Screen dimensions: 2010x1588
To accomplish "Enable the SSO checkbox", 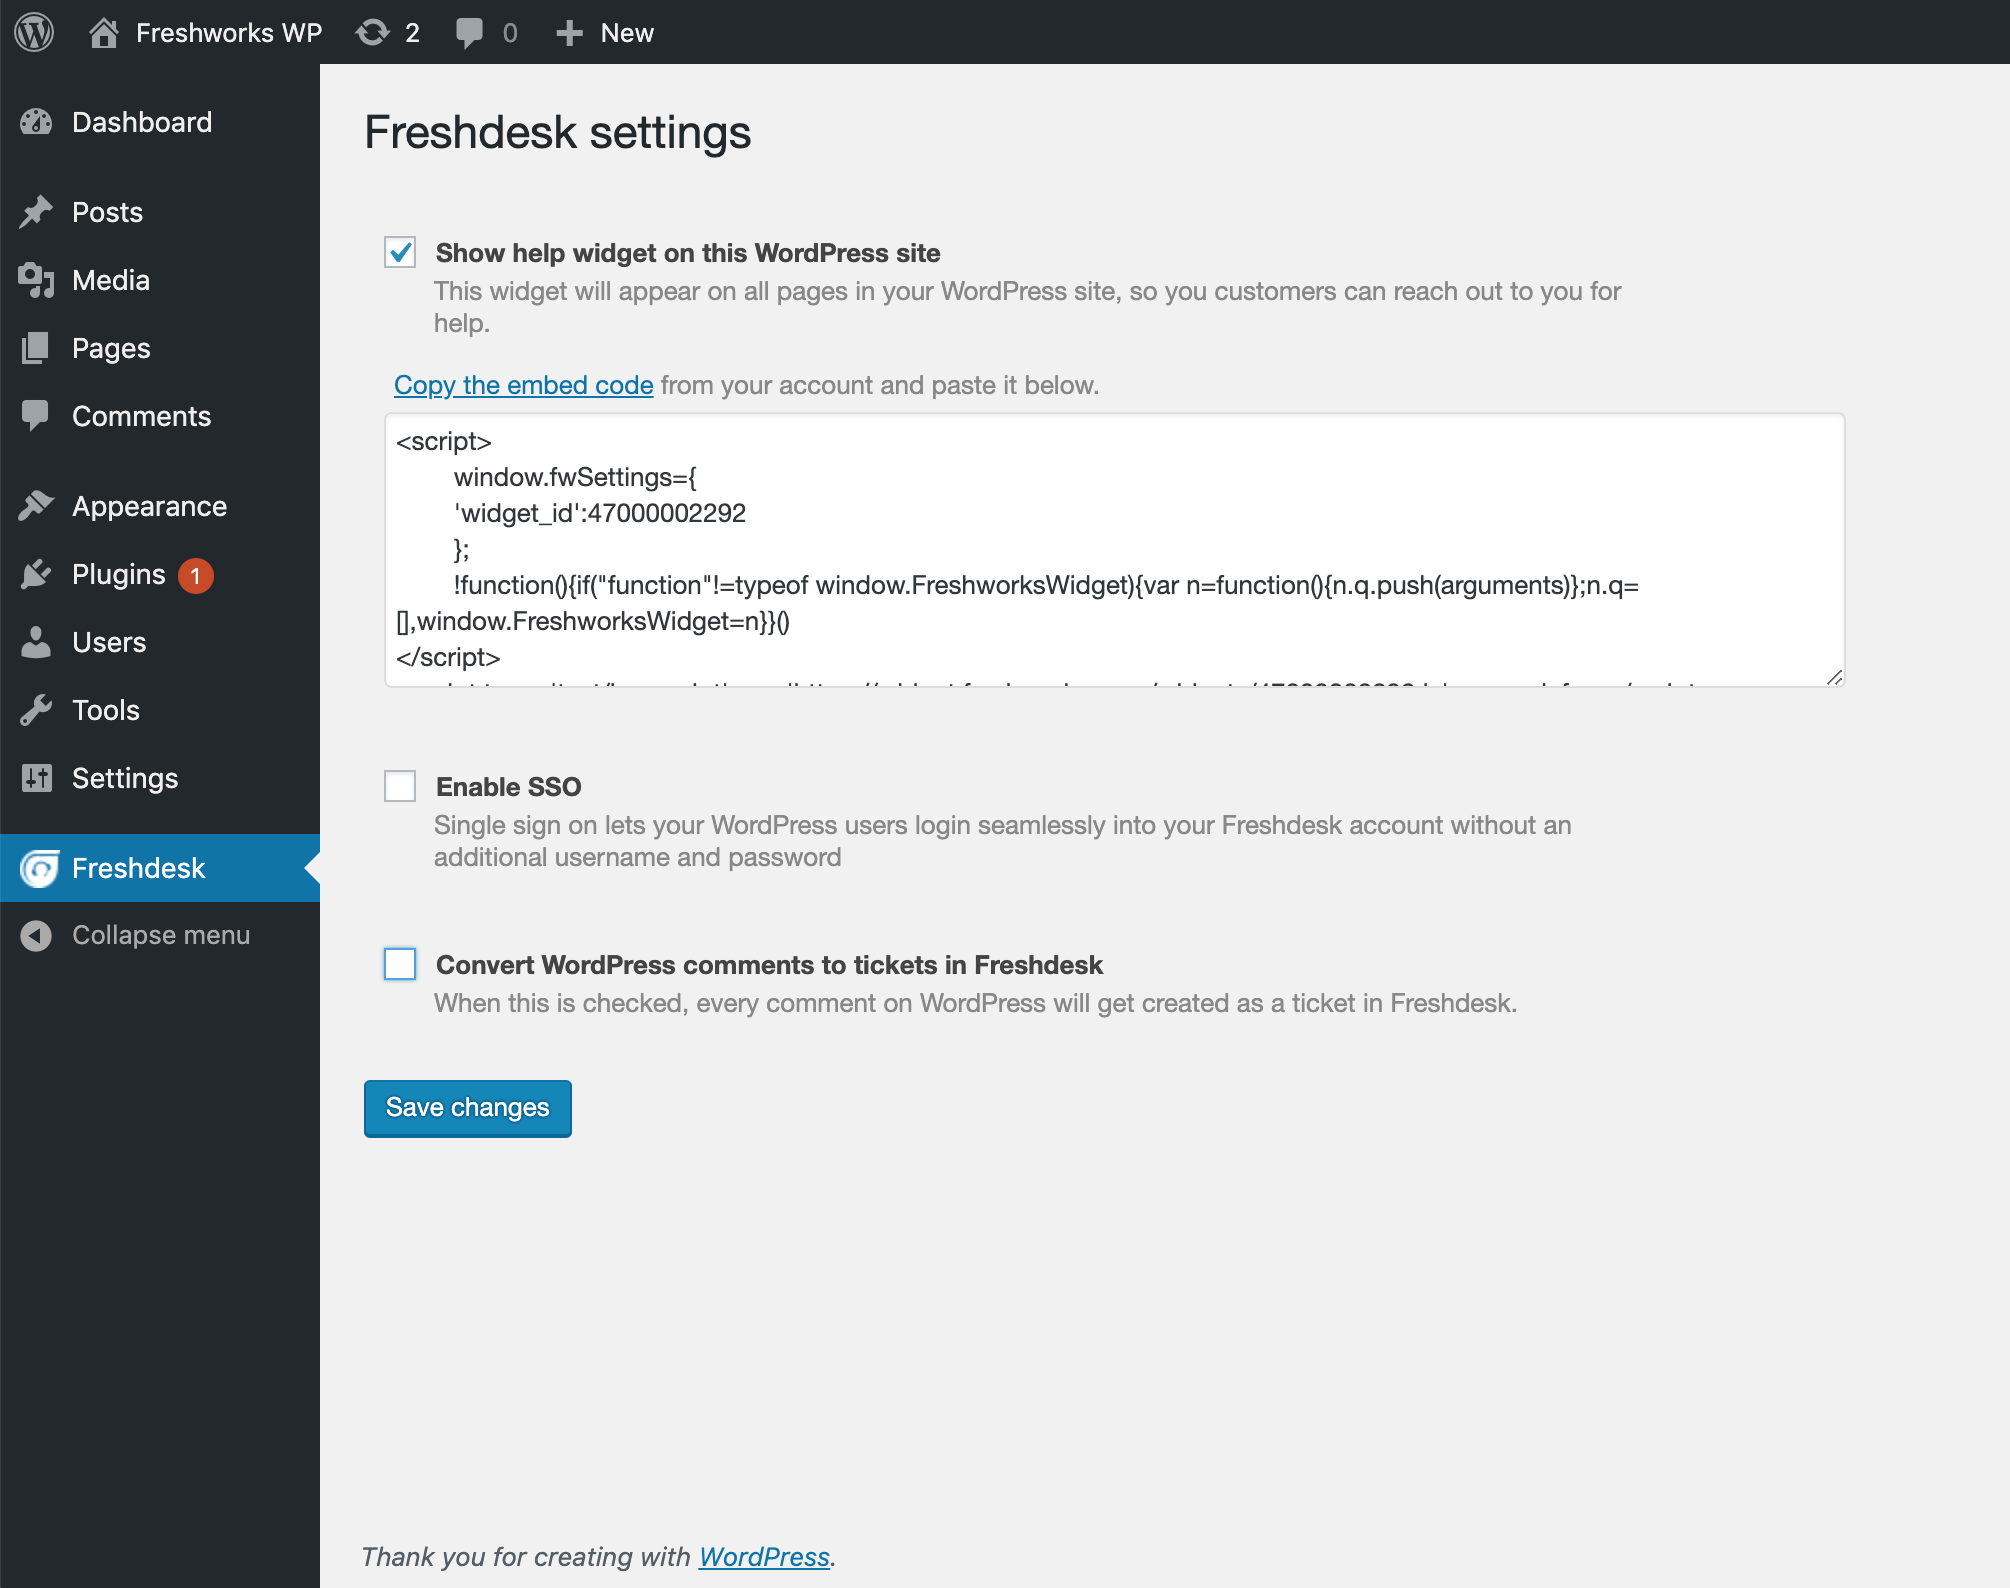I will (400, 786).
